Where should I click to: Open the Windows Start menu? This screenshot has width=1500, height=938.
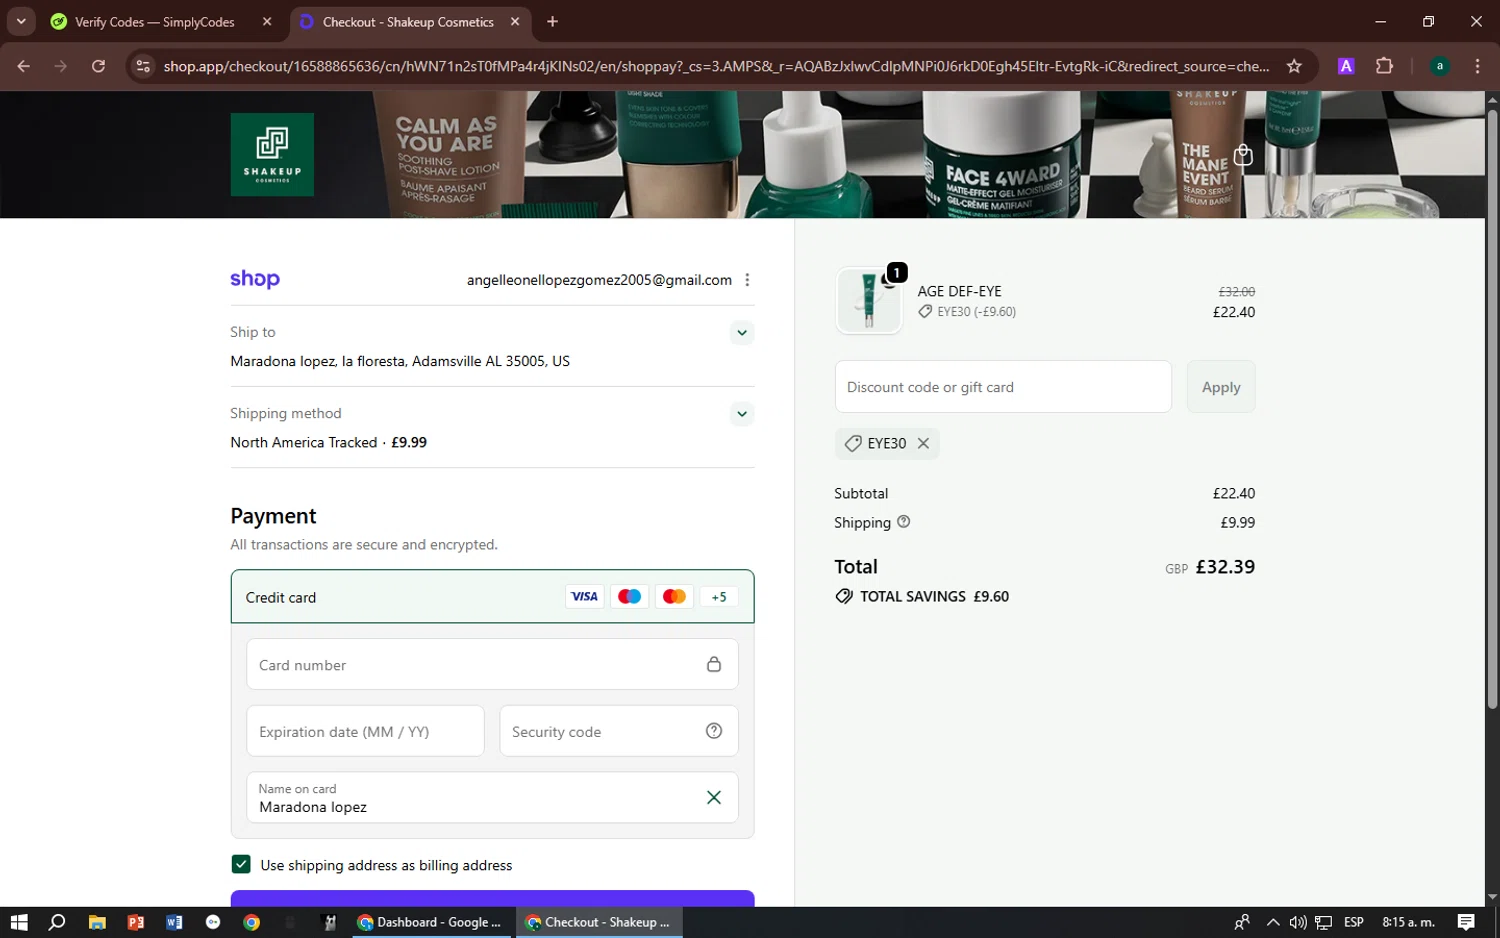coord(19,922)
